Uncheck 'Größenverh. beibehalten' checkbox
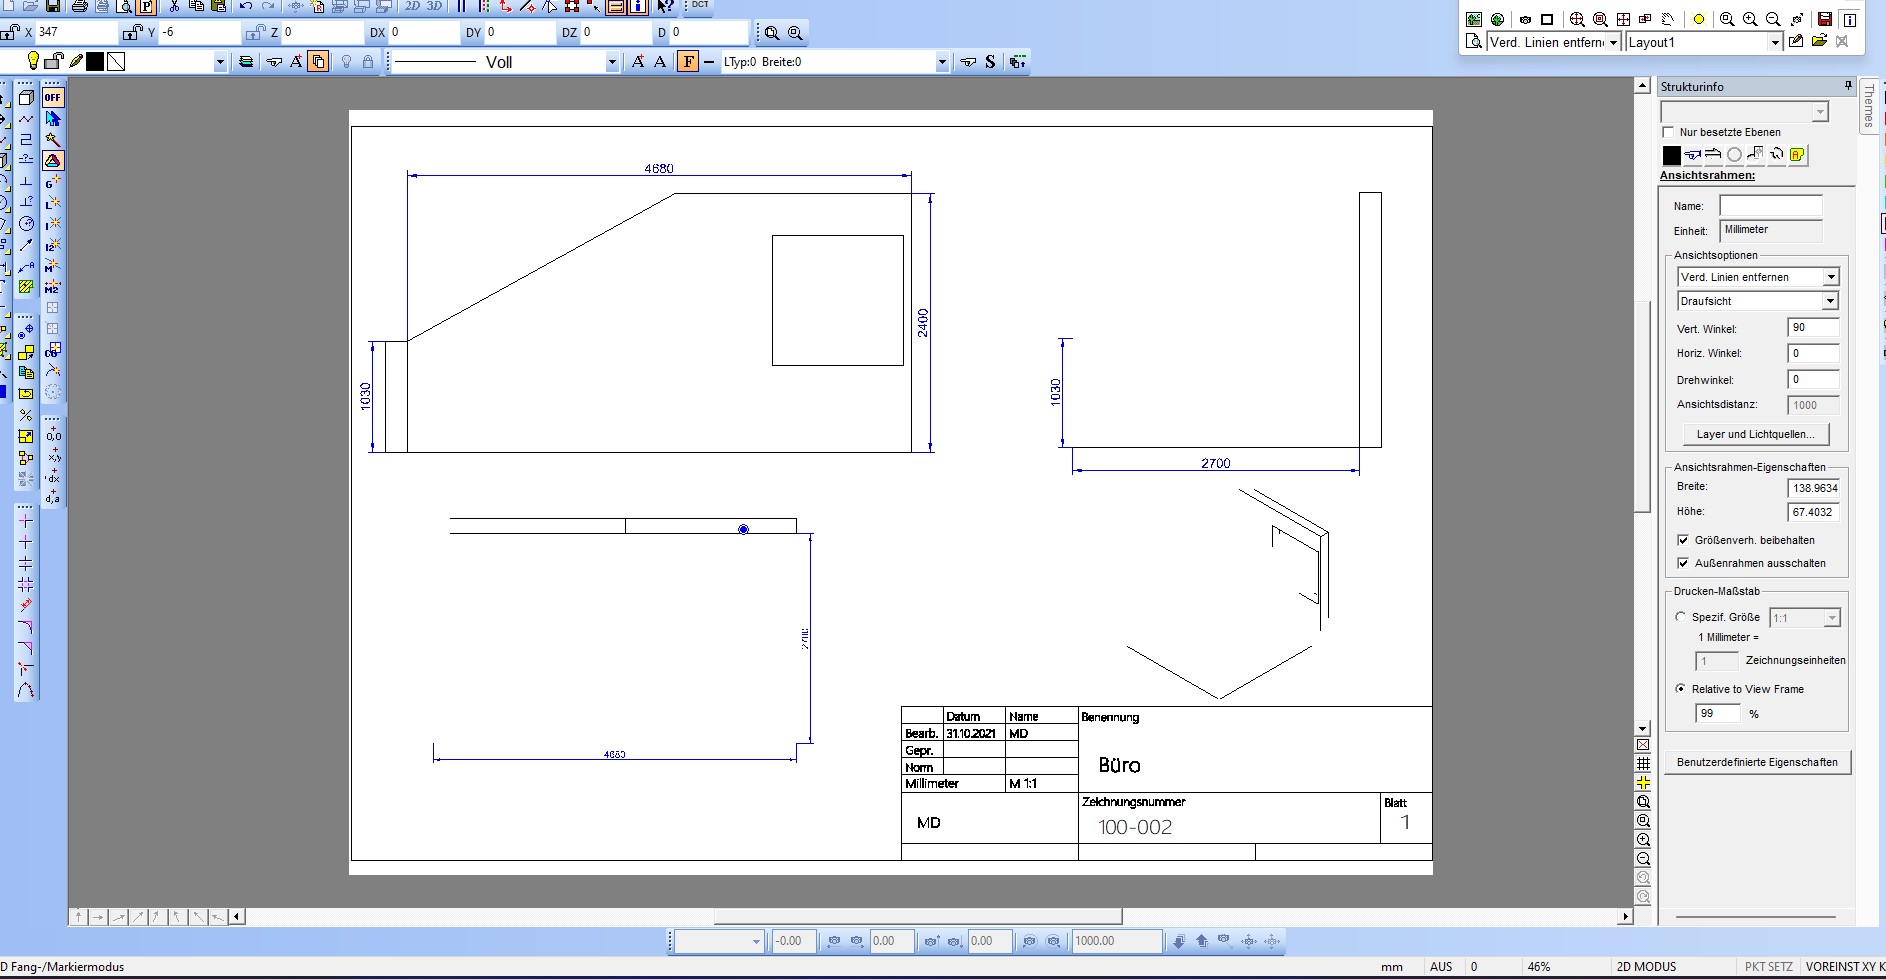1886x979 pixels. (1683, 540)
